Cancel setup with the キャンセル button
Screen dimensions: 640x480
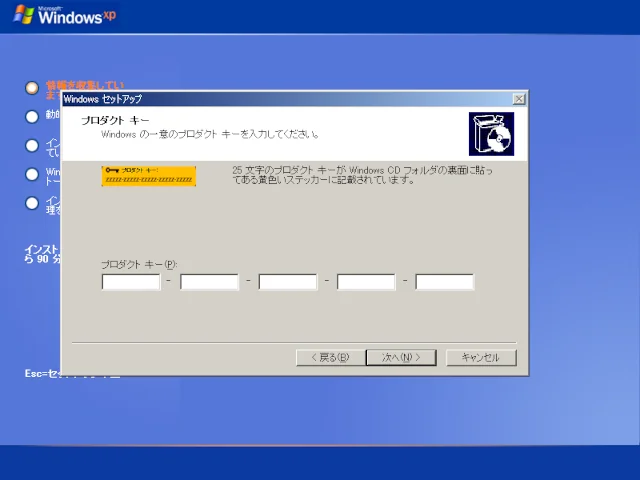tap(481, 358)
